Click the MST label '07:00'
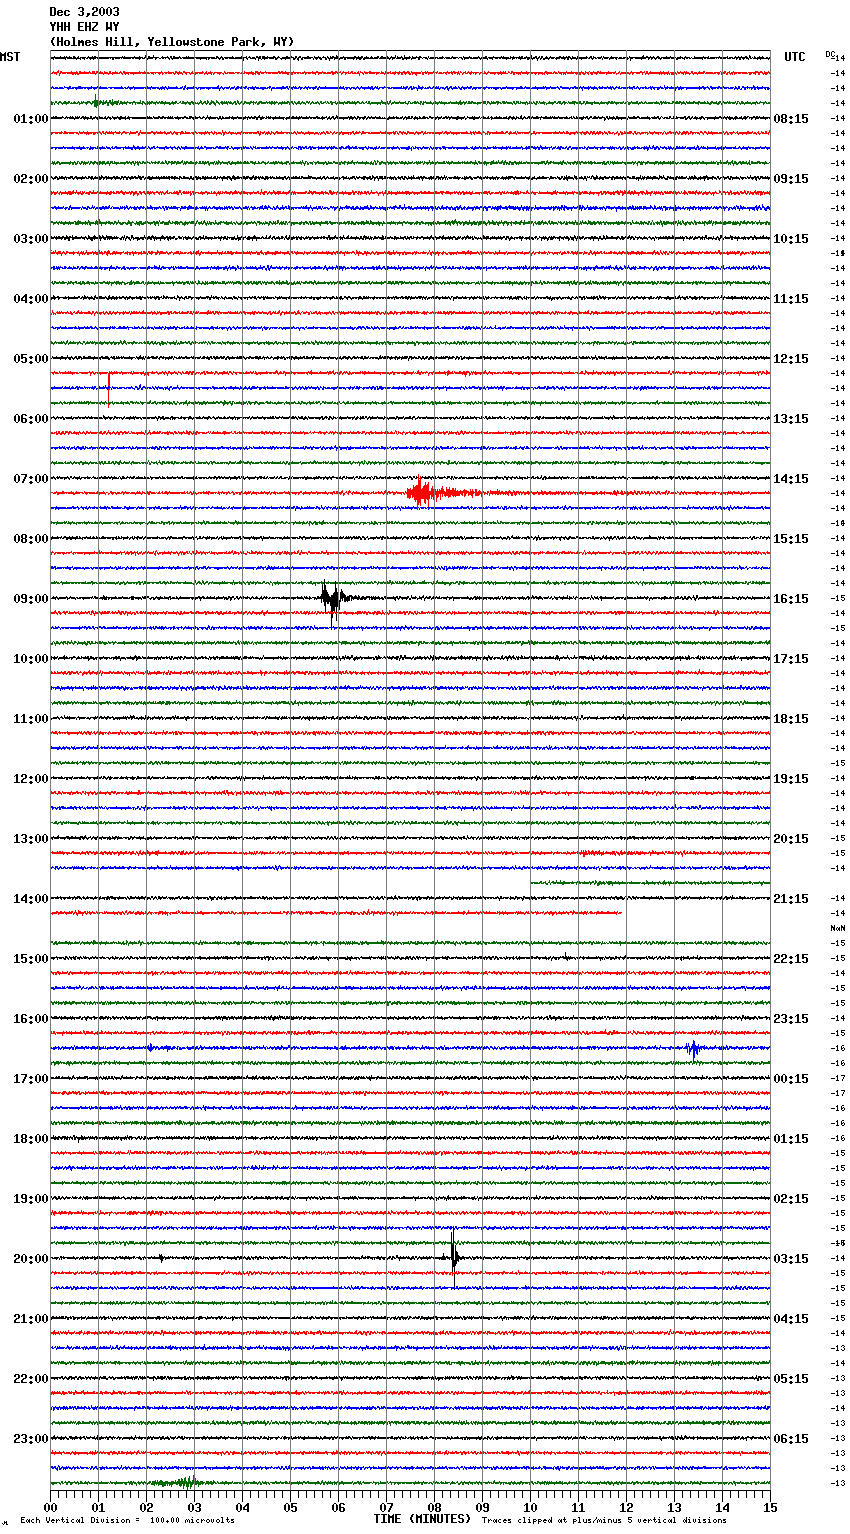 coord(31,479)
